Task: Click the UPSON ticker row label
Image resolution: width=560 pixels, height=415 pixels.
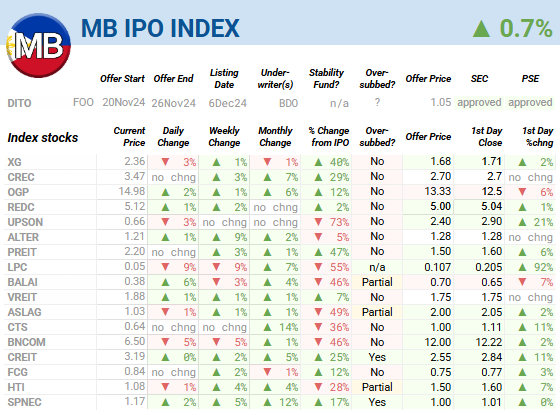Action: pos(25,222)
